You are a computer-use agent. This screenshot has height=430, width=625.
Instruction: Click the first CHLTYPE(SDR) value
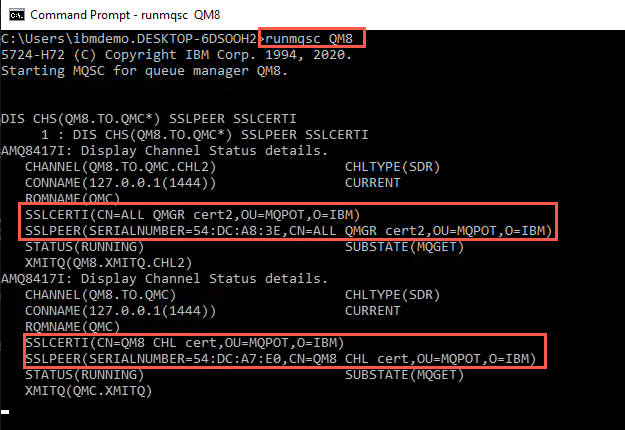(x=392, y=167)
